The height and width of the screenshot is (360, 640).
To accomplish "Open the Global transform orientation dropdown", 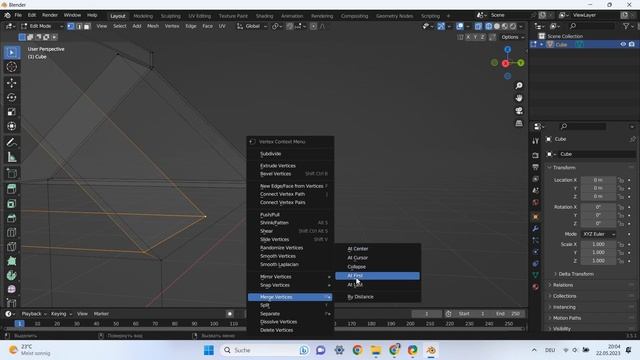I will click(252, 26).
